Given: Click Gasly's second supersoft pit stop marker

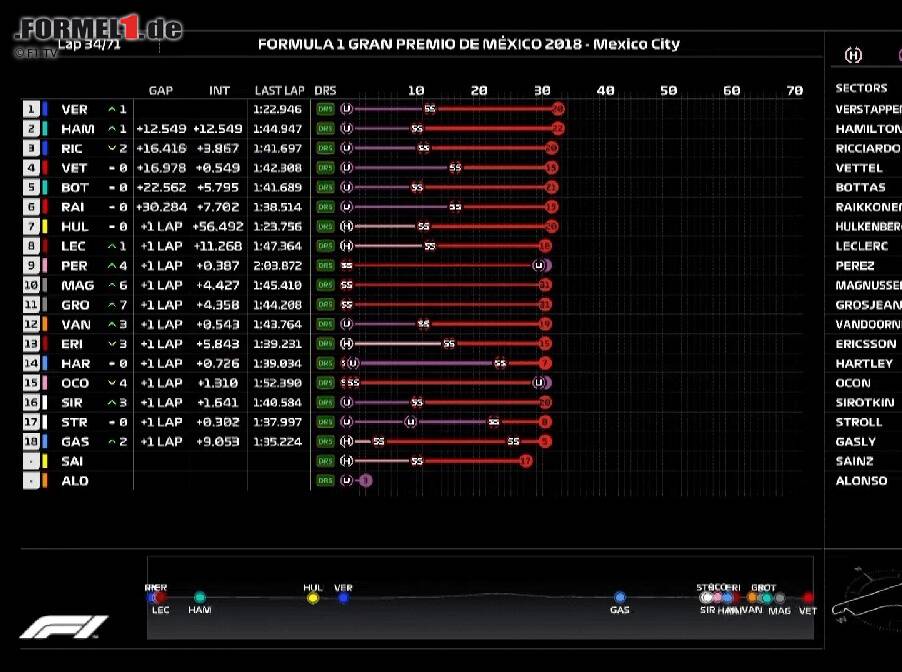Looking at the screenshot, I should pyautogui.click(x=513, y=441).
